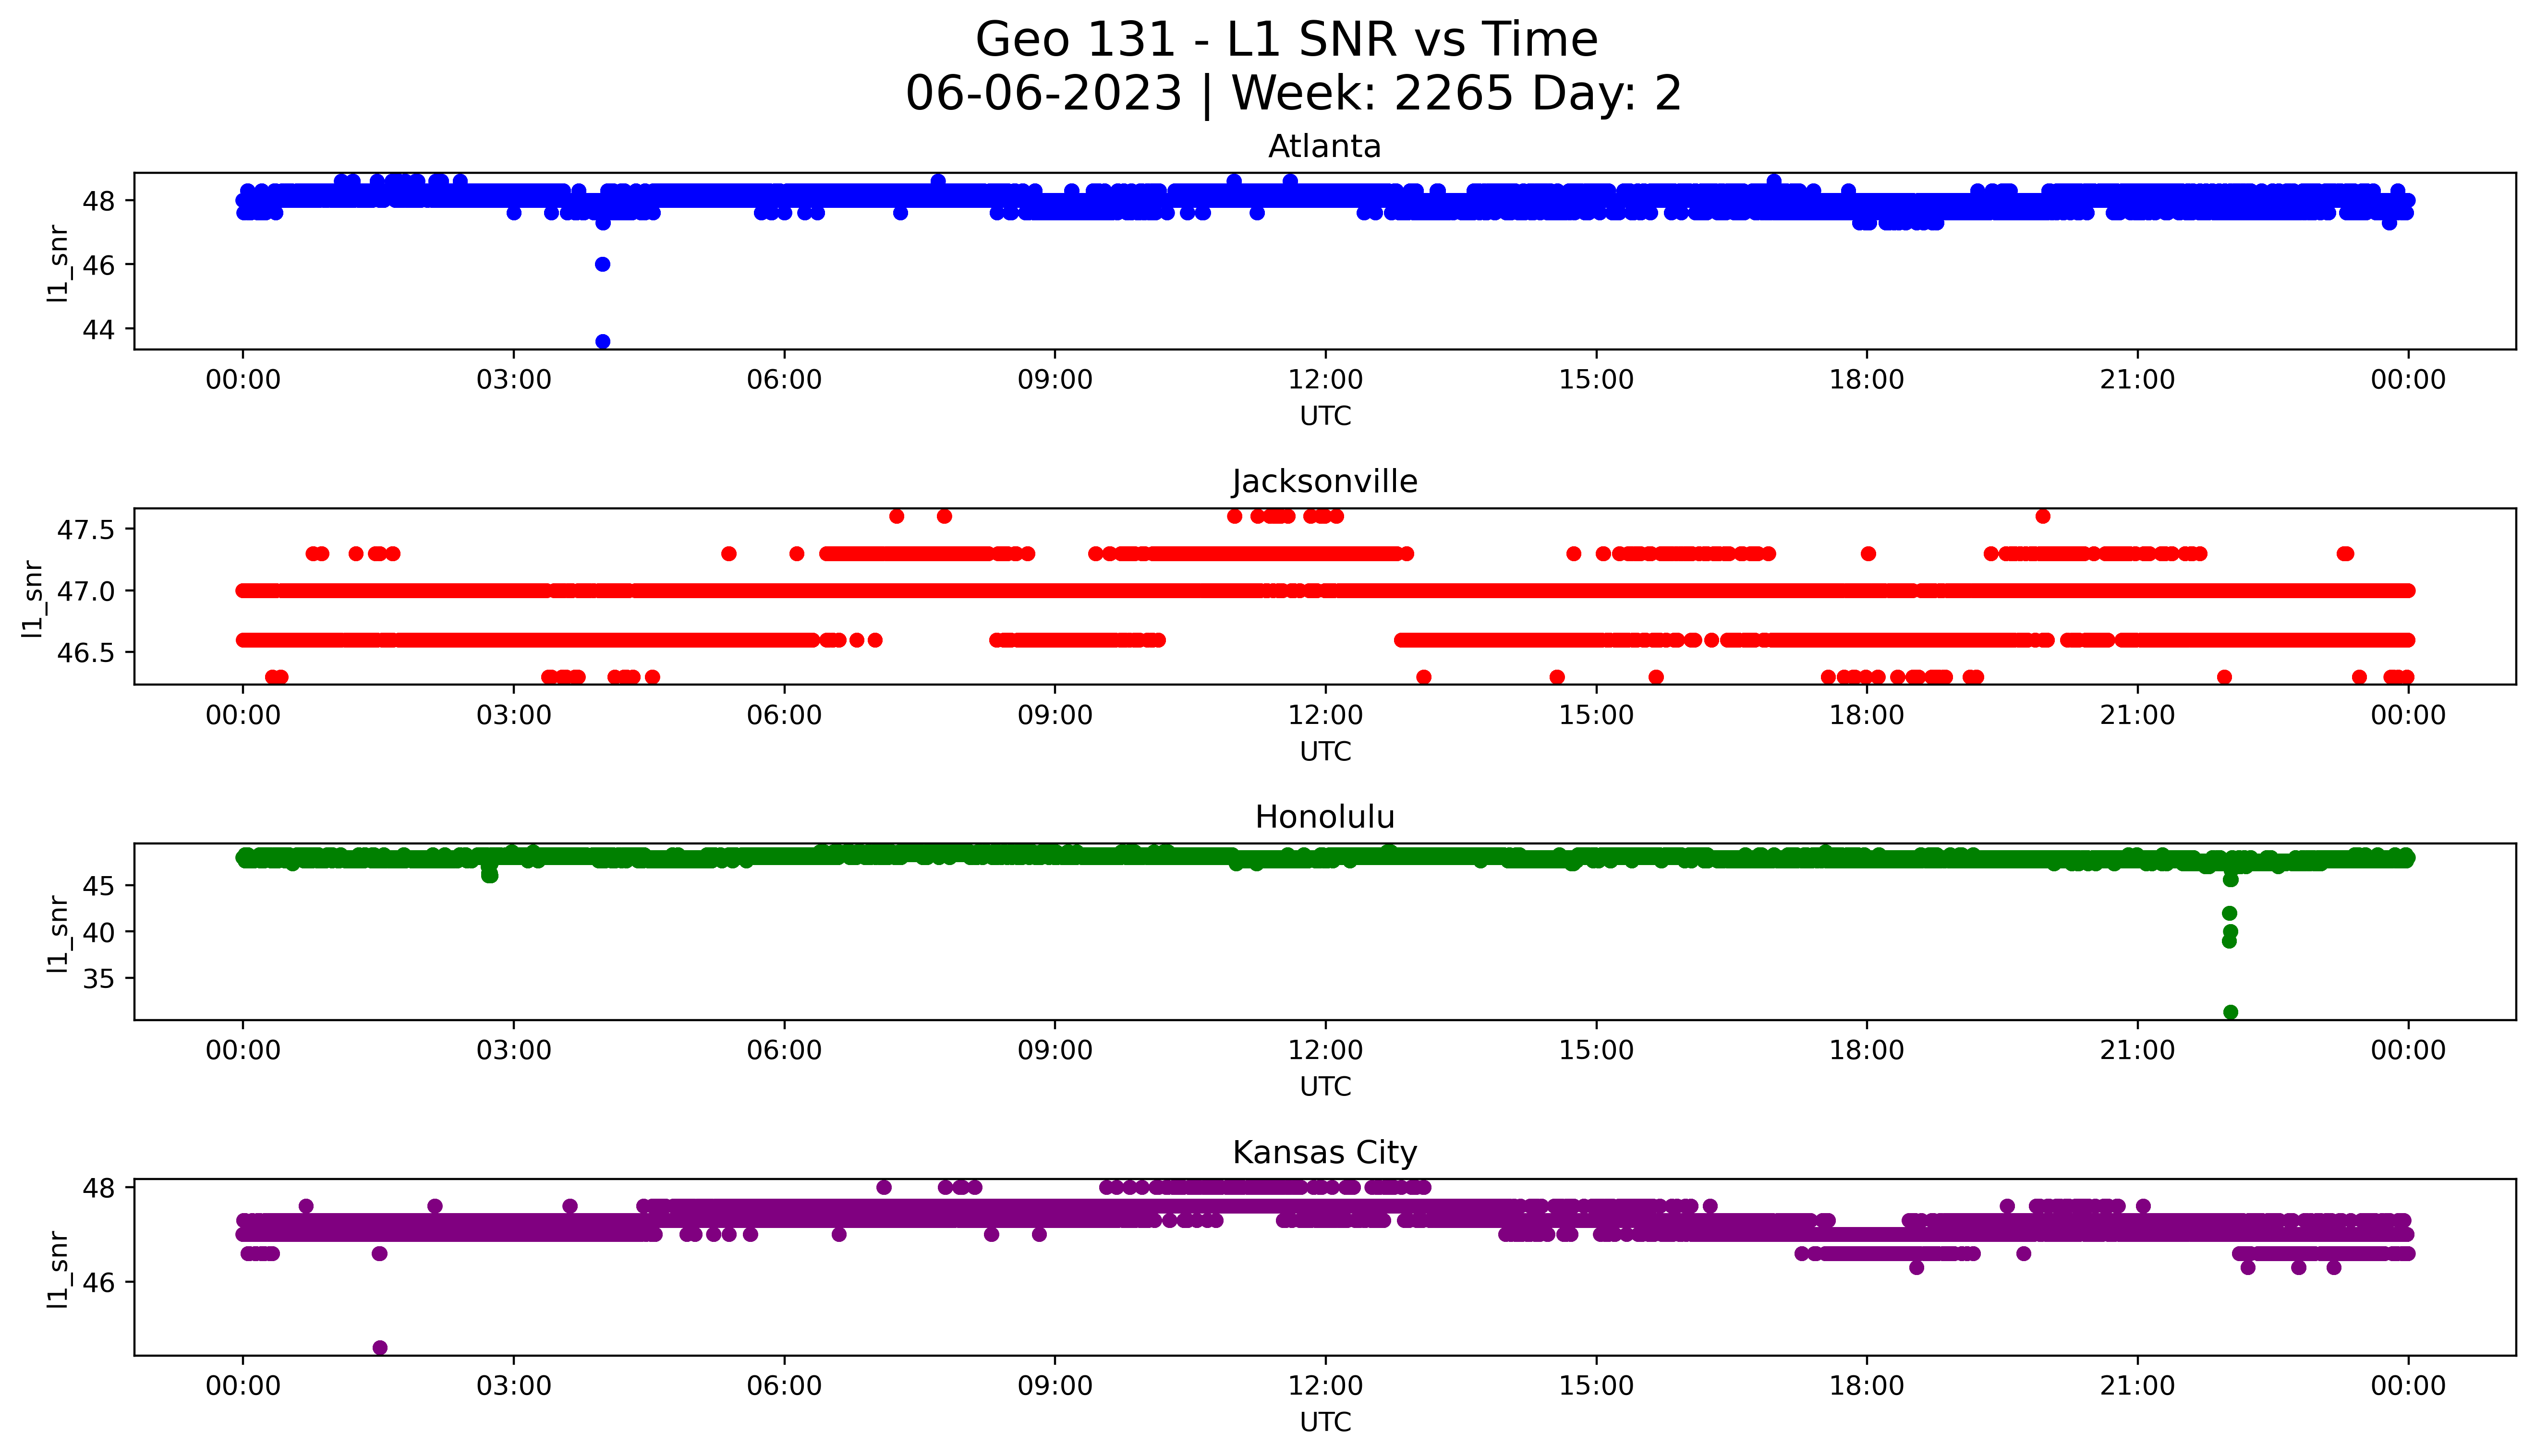Click the 03:00 tick label under Jacksonville
2535x1456 pixels.
pos(513,715)
